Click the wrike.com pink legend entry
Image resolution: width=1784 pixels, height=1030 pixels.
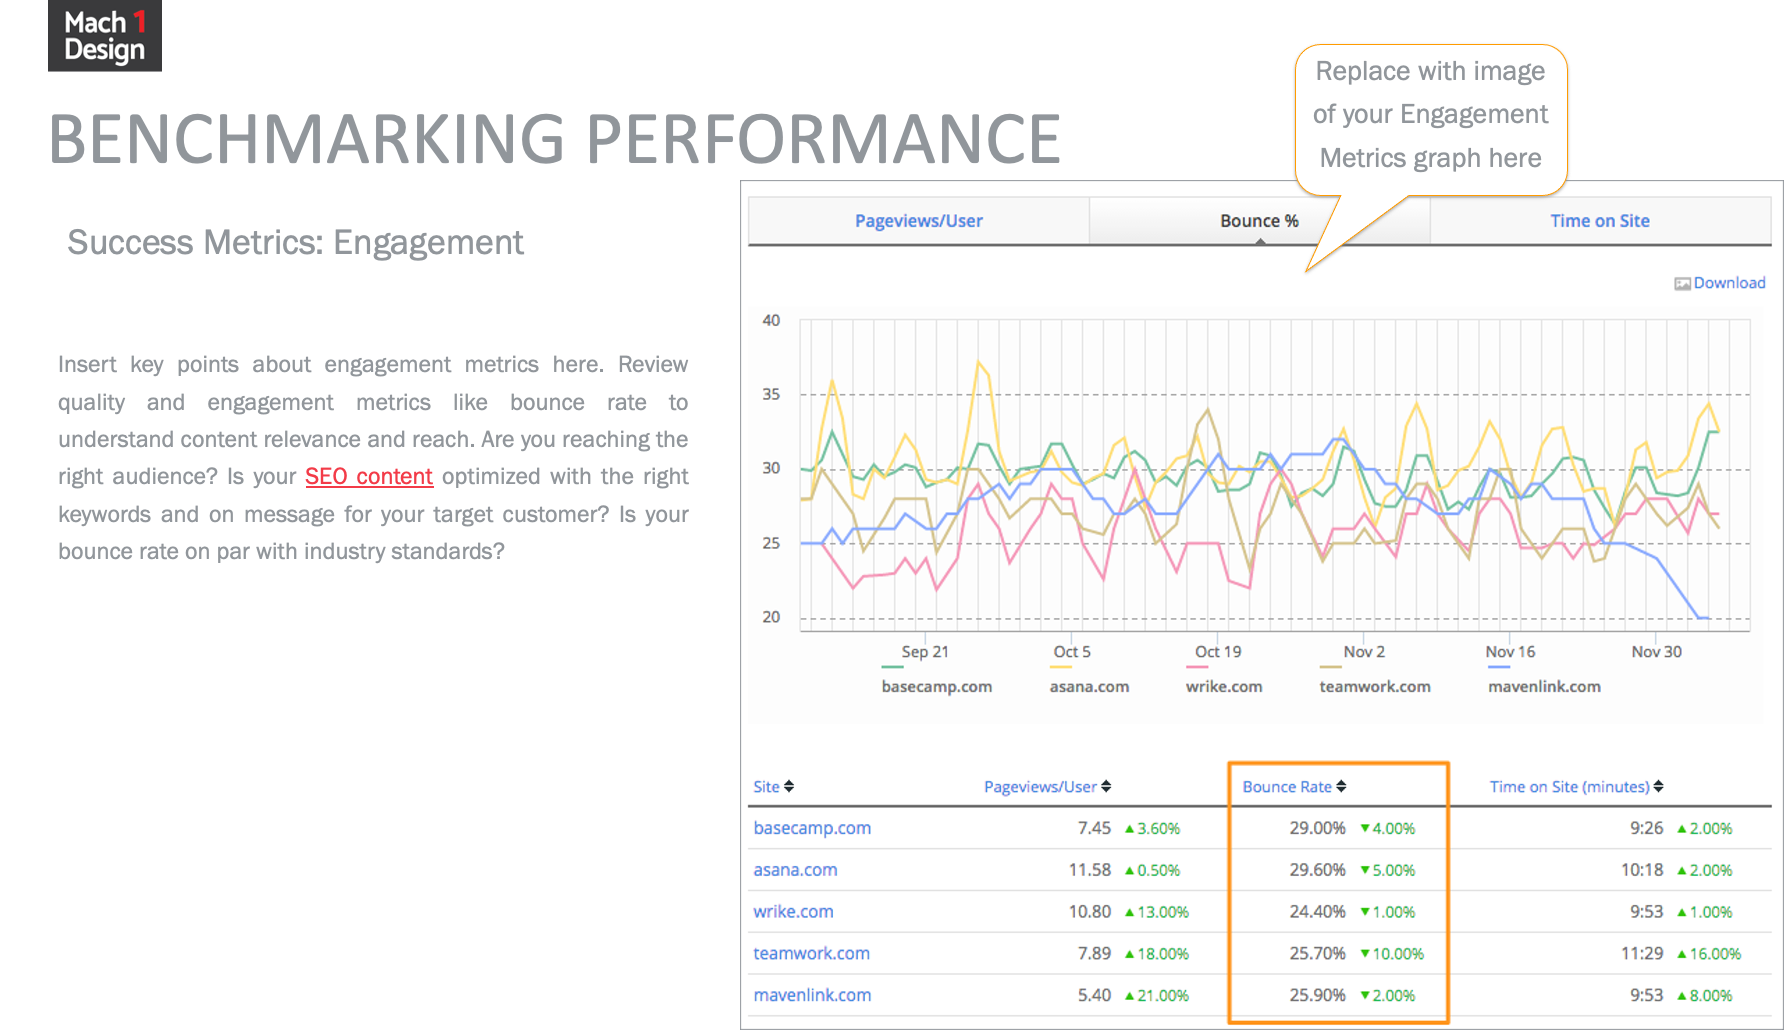(1223, 686)
